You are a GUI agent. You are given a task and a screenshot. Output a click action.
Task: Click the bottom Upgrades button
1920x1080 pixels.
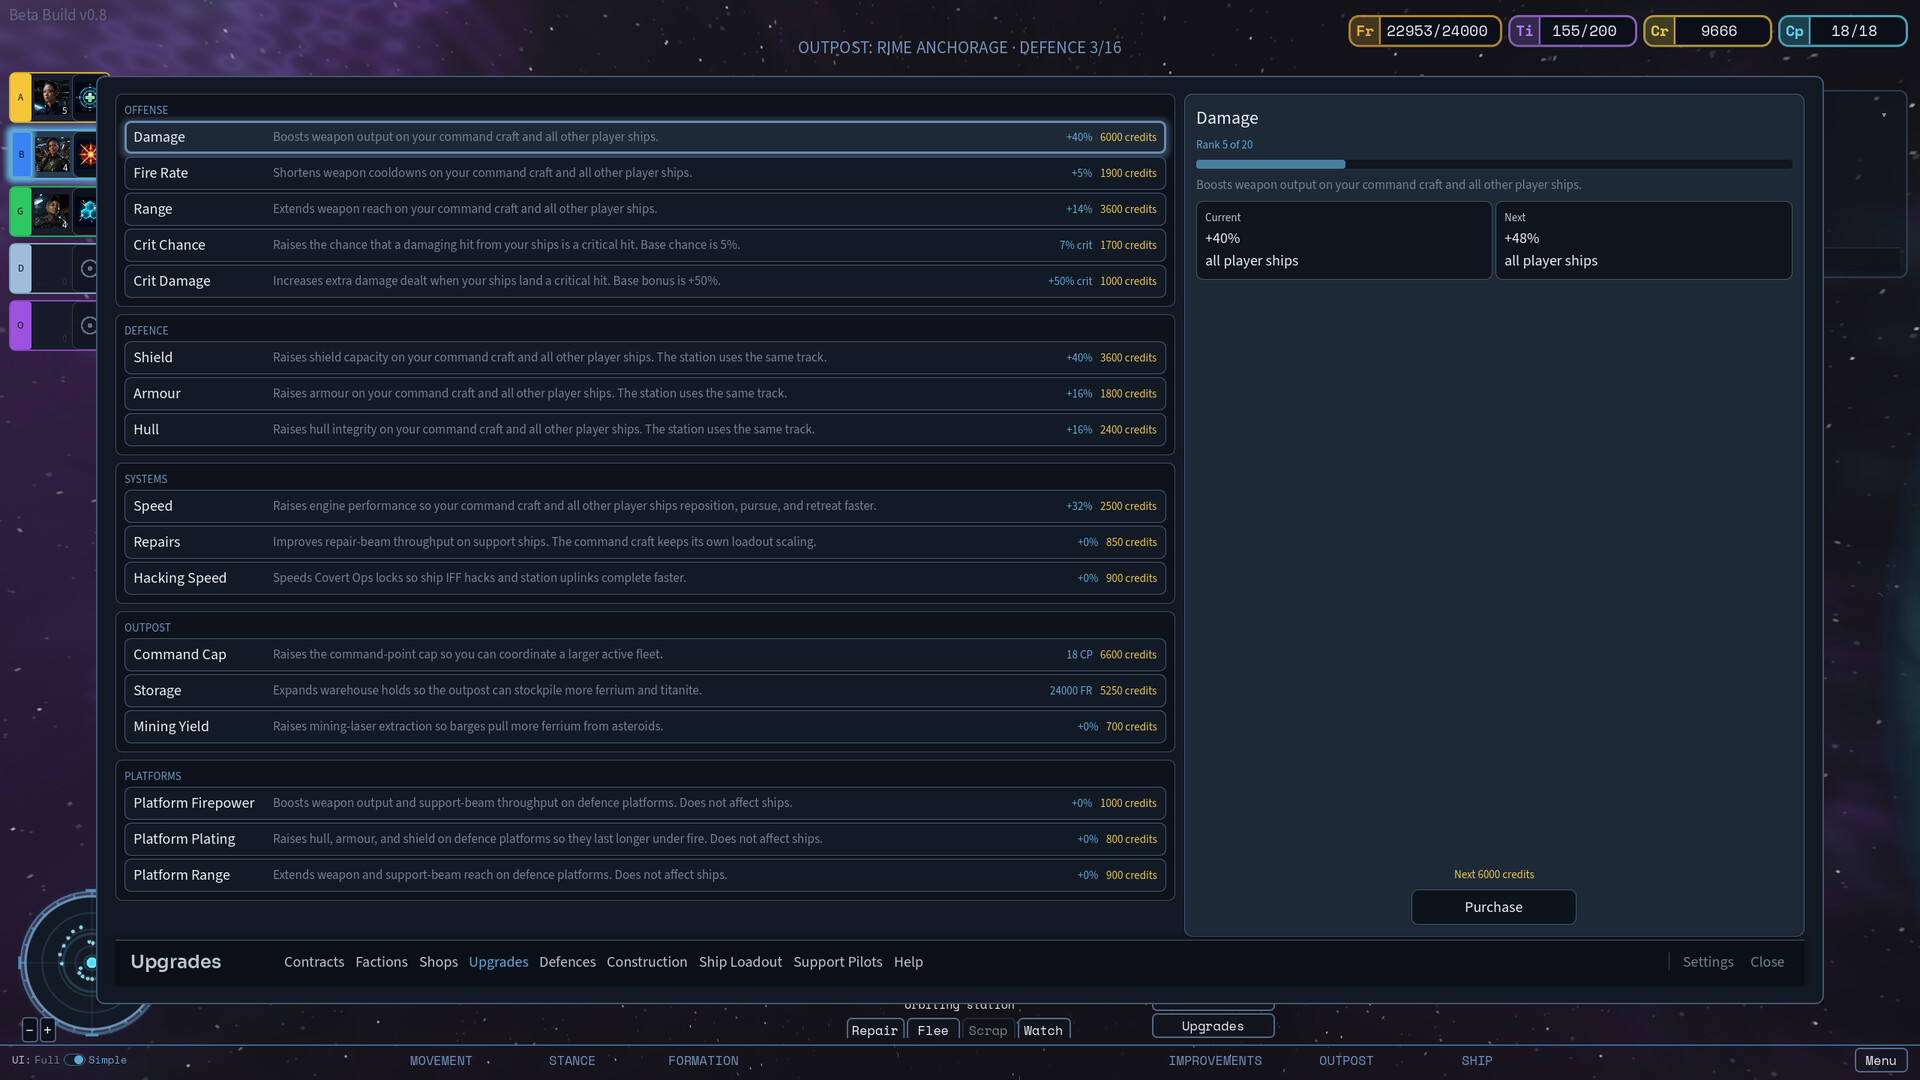point(1213,1026)
